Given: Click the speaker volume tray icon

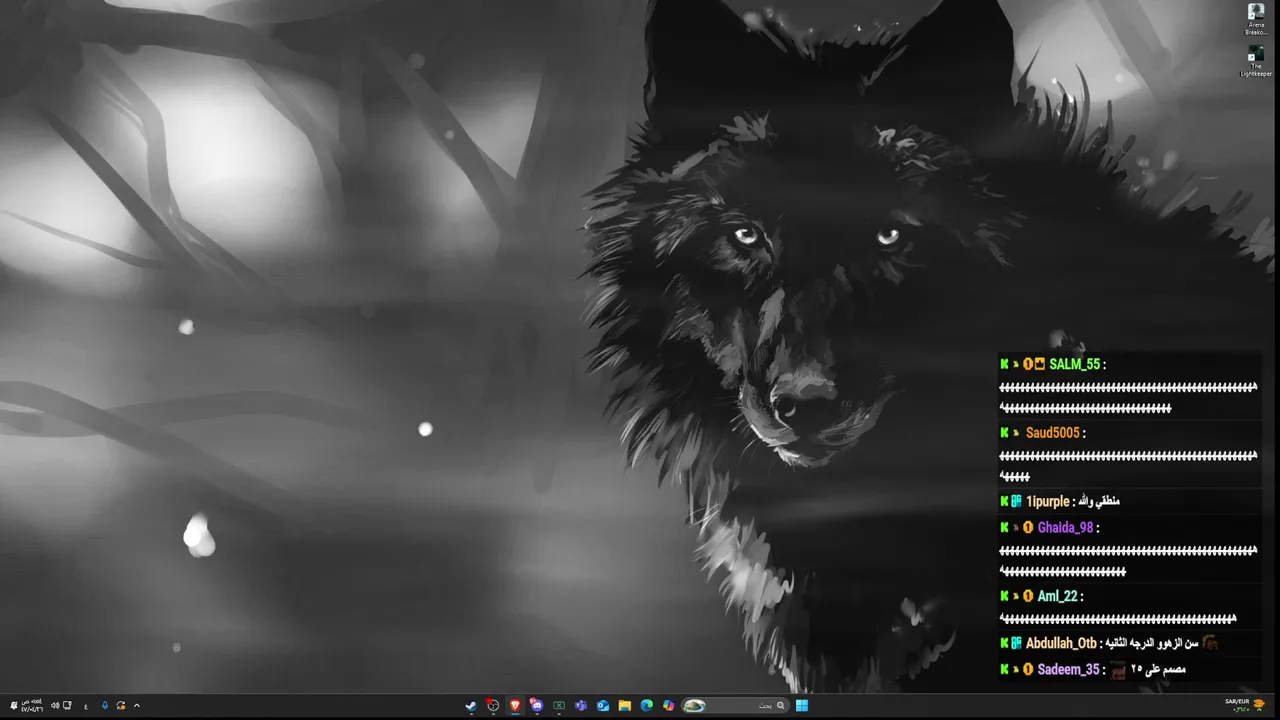Looking at the screenshot, I should pyautogui.click(x=55, y=706).
